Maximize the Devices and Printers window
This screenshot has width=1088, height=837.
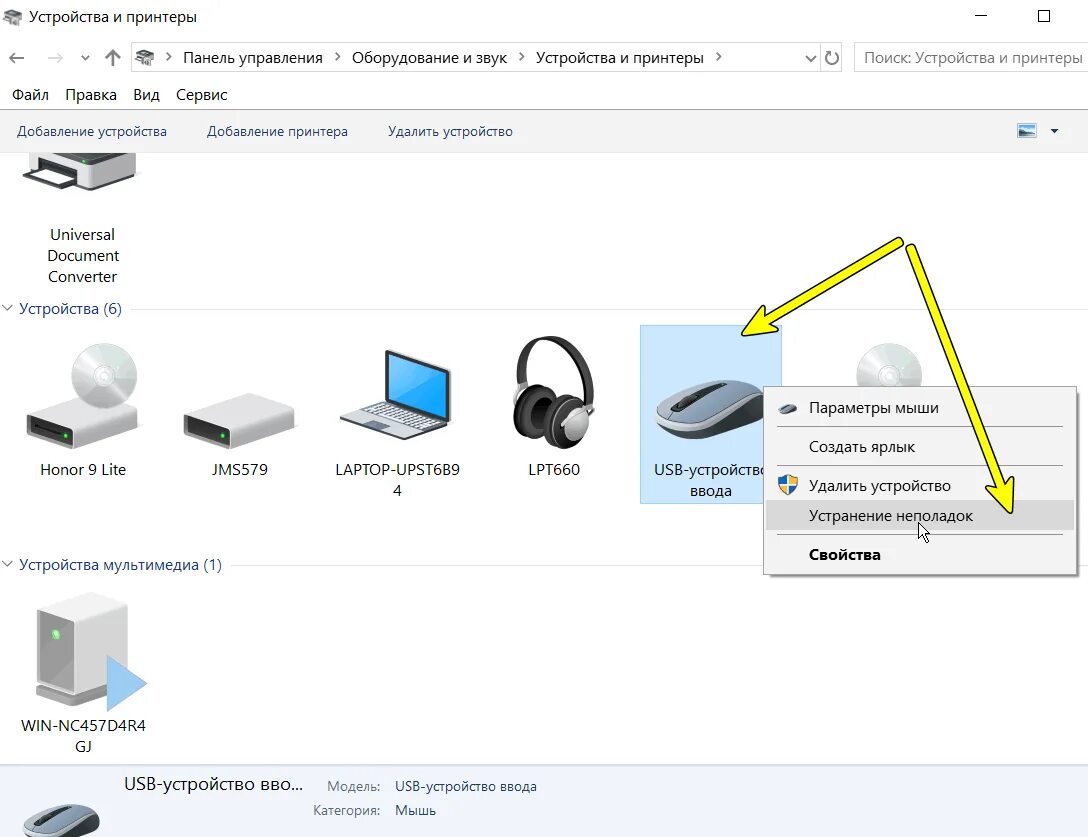click(x=1044, y=16)
